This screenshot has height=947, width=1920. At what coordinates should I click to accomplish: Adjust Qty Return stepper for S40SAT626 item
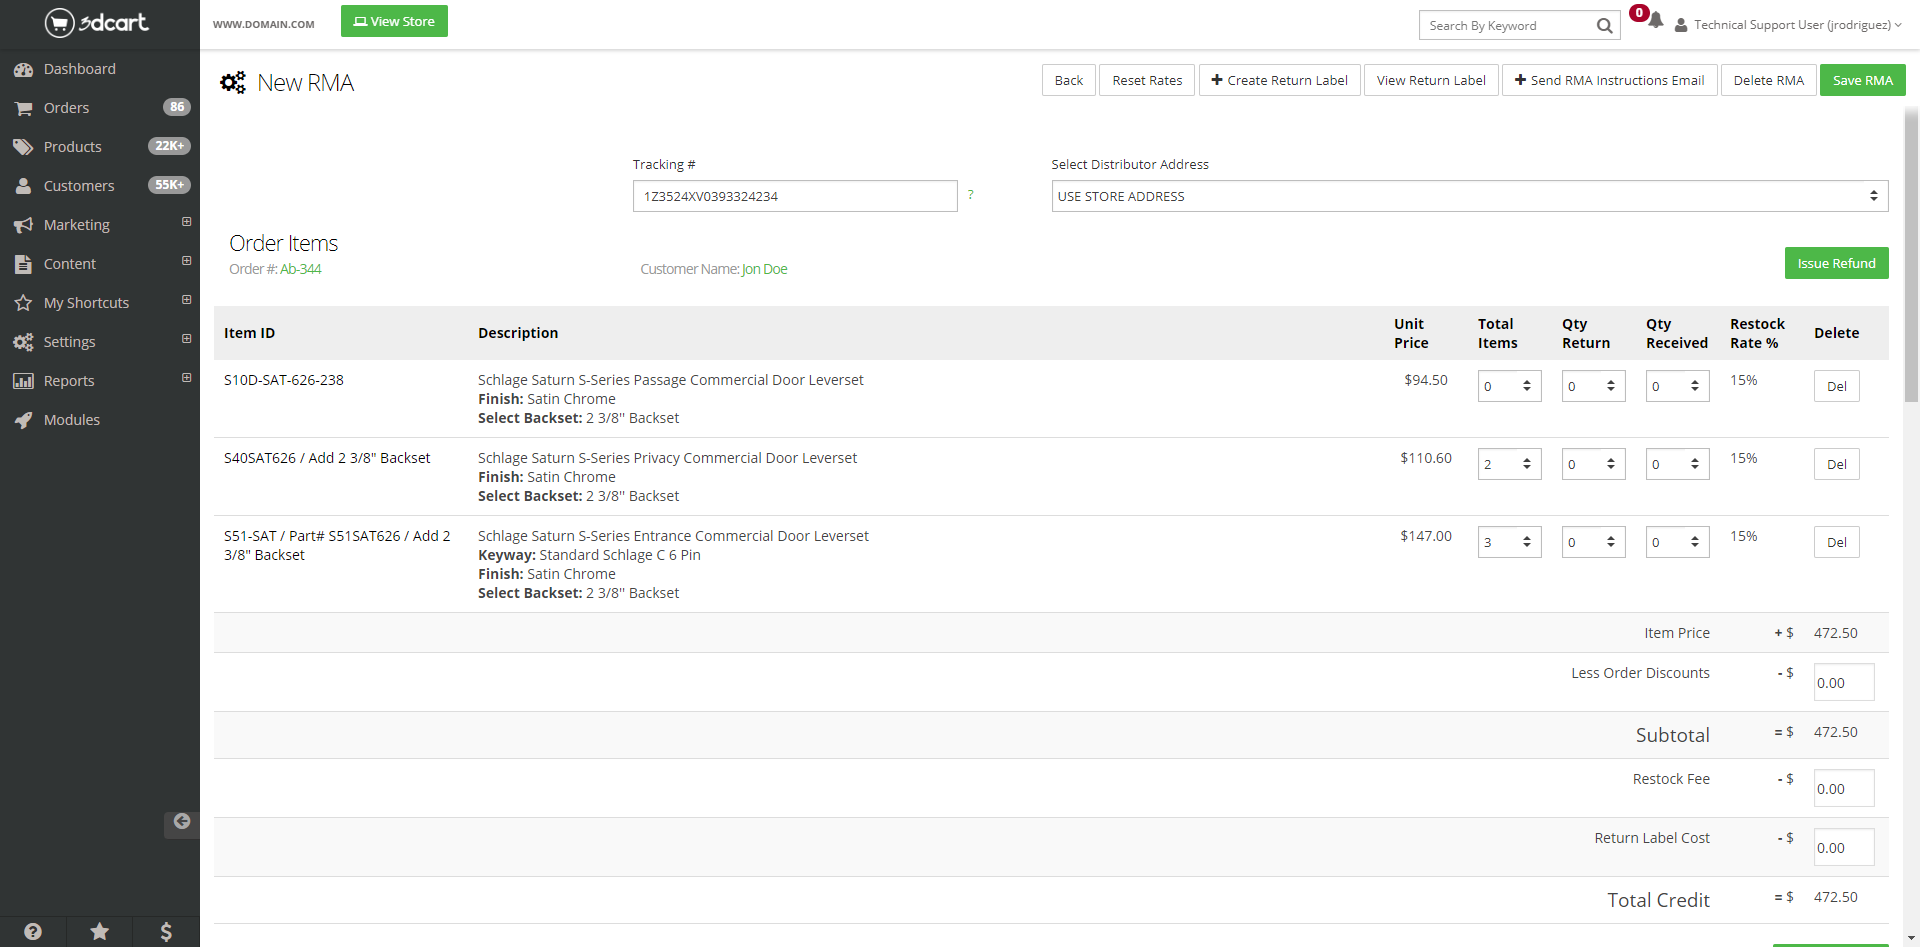pos(1610,464)
